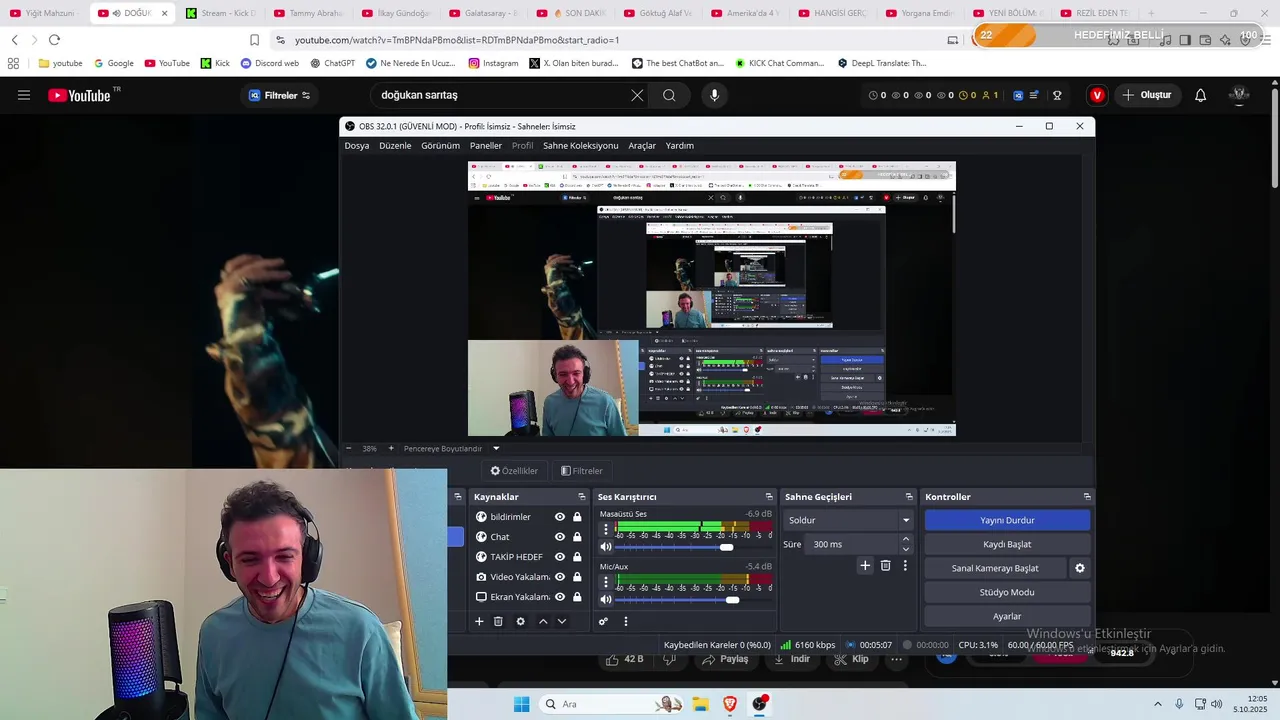Open audio mixer bottom three-dot menu
This screenshot has width=1280, height=720.
(626, 621)
